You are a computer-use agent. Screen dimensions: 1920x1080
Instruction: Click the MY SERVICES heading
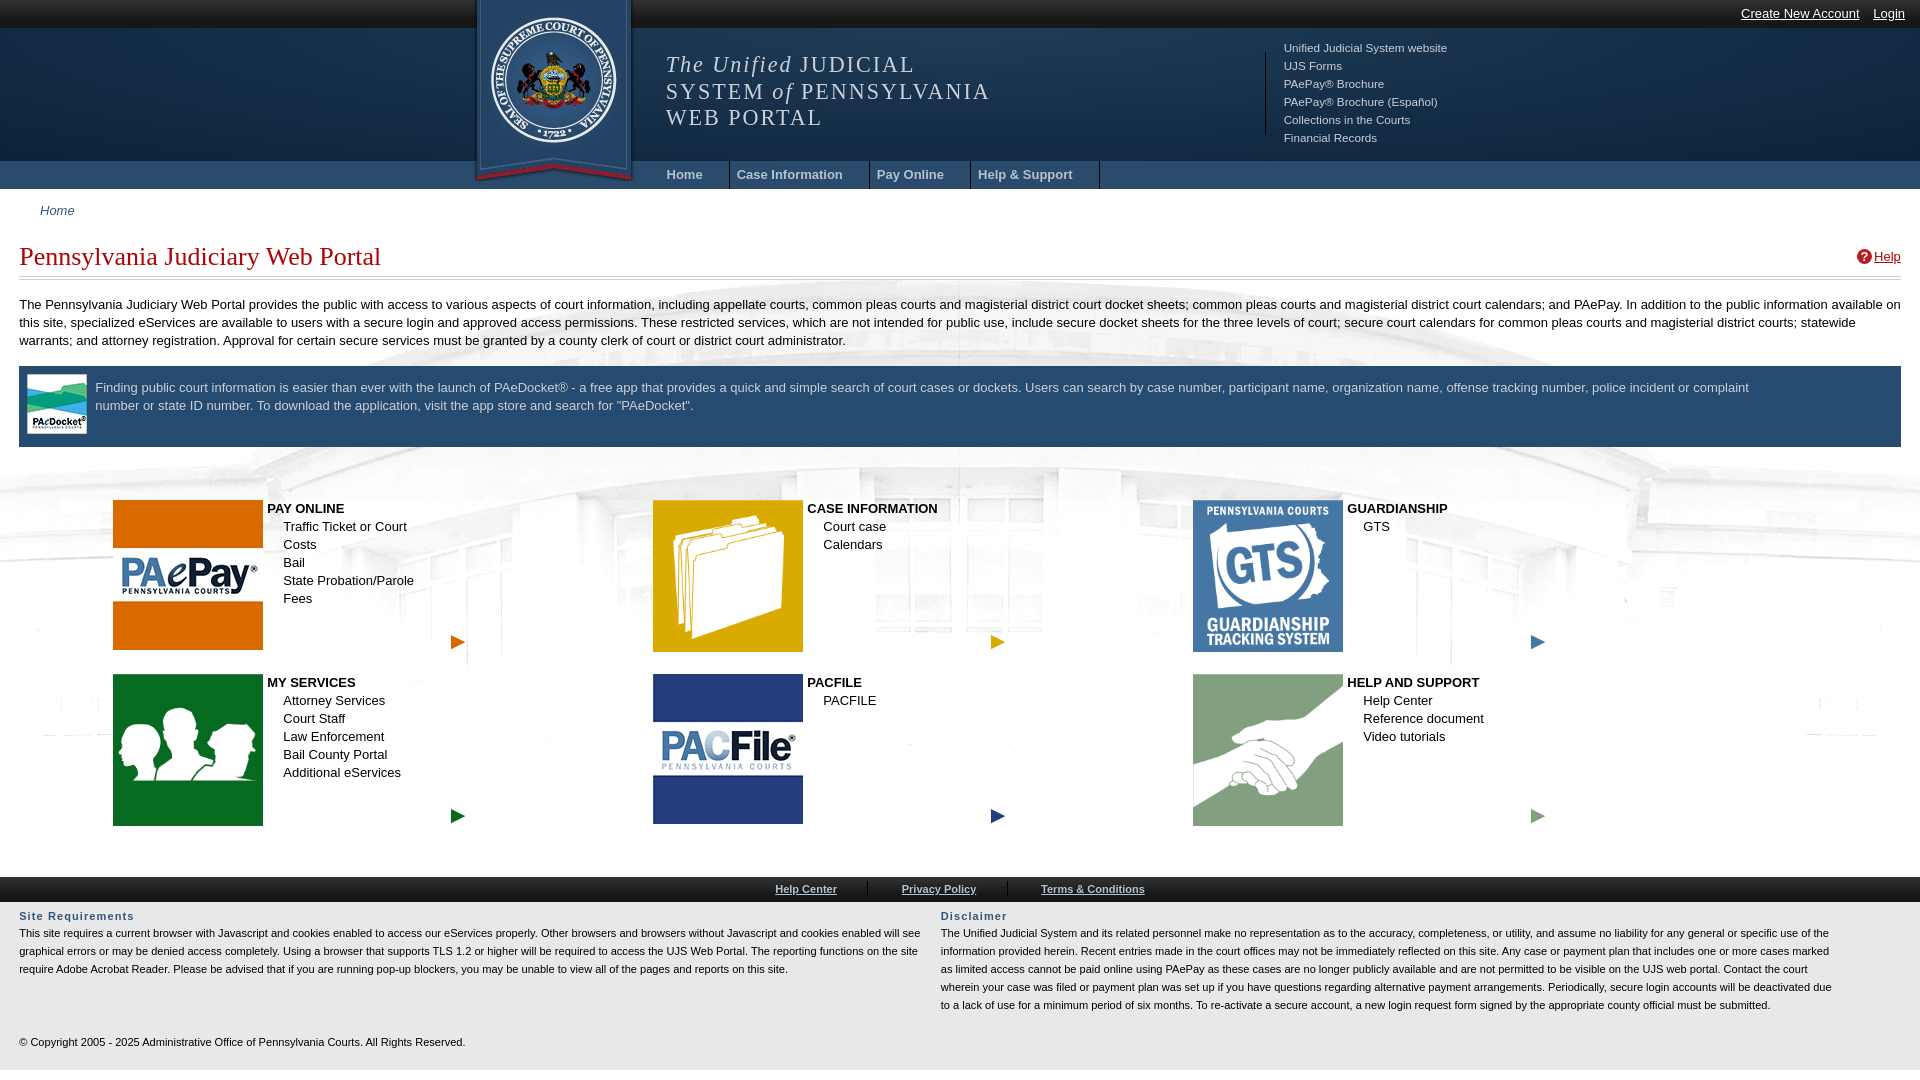pos(311,683)
